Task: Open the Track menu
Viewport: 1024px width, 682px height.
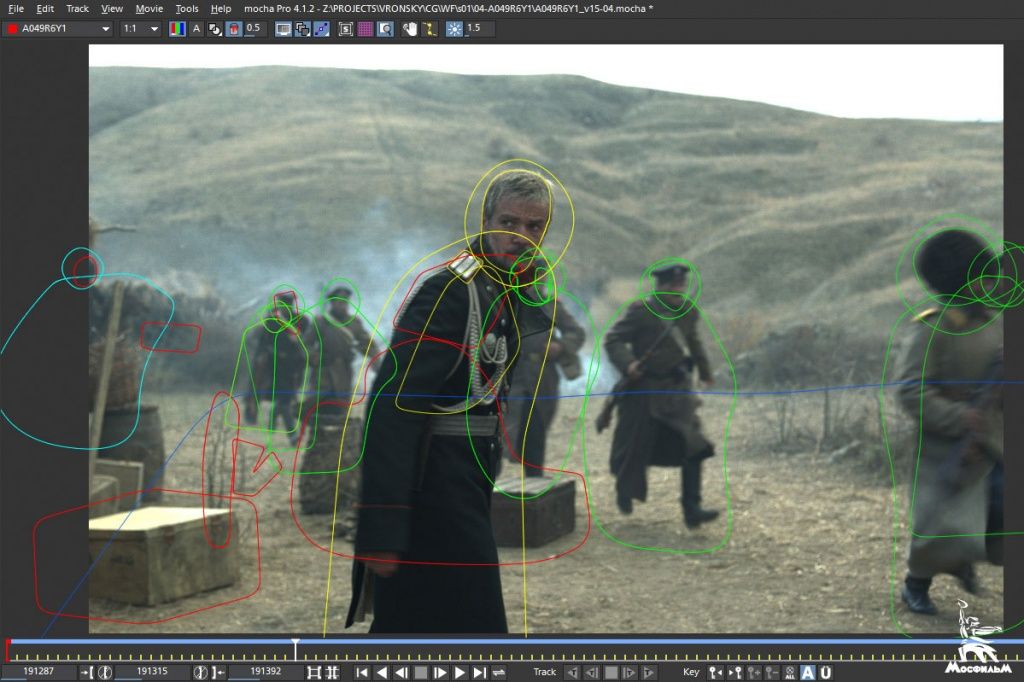Action: [77, 8]
